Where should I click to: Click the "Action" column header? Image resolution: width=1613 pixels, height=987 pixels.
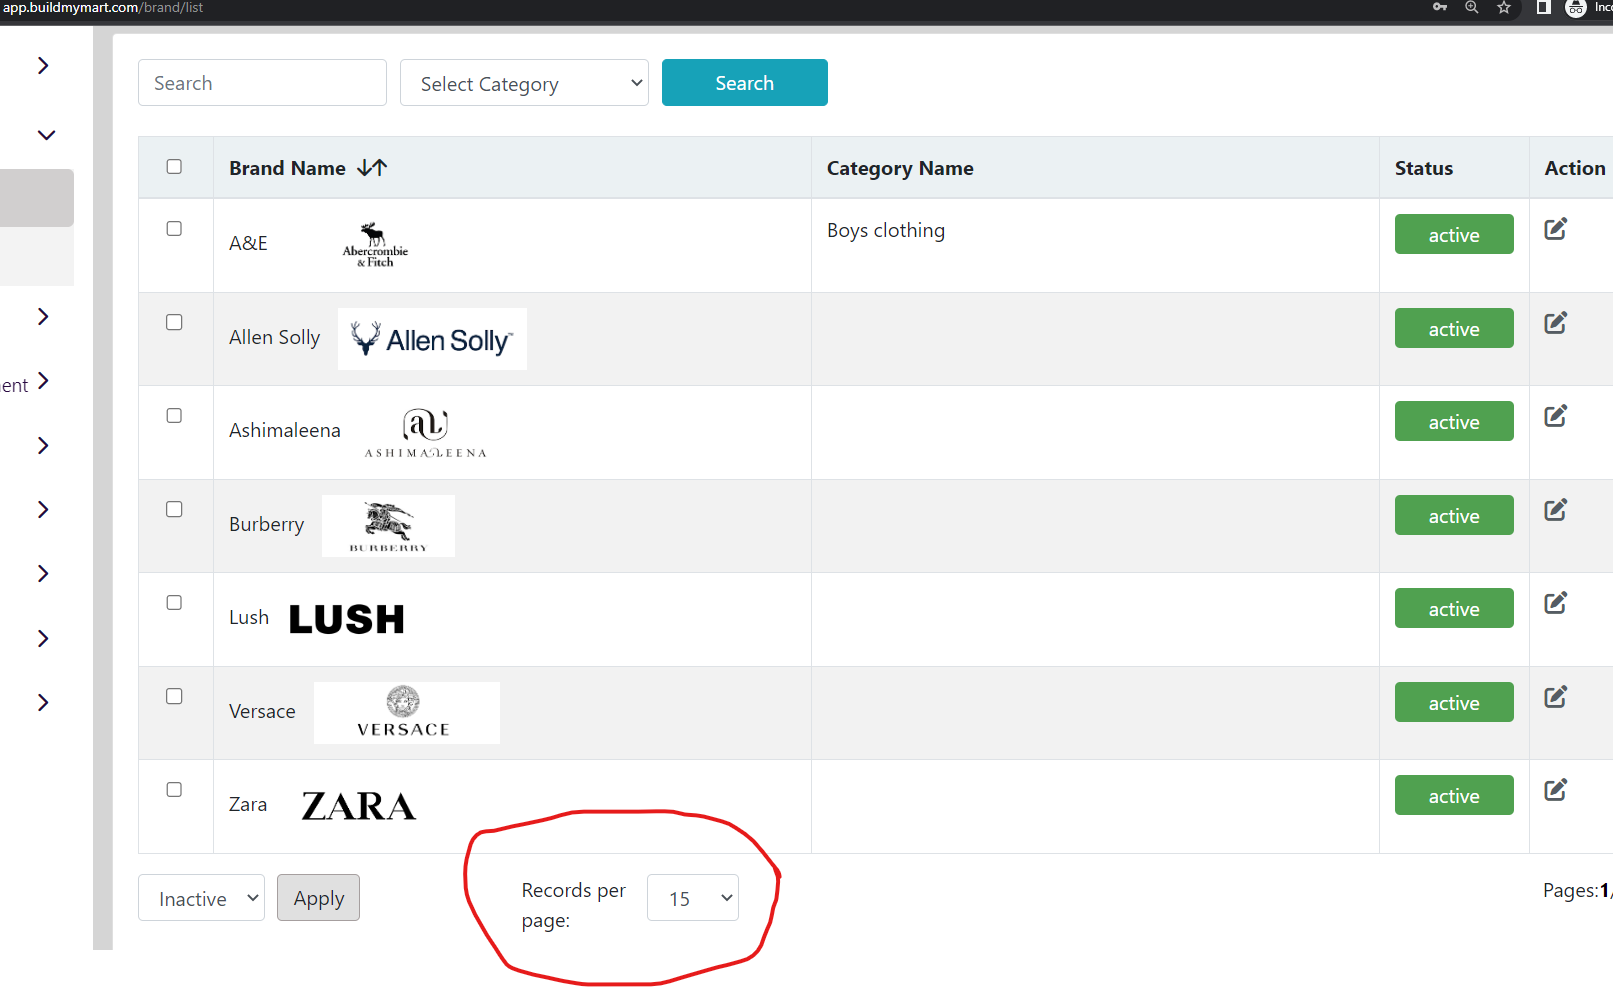[x=1575, y=168]
